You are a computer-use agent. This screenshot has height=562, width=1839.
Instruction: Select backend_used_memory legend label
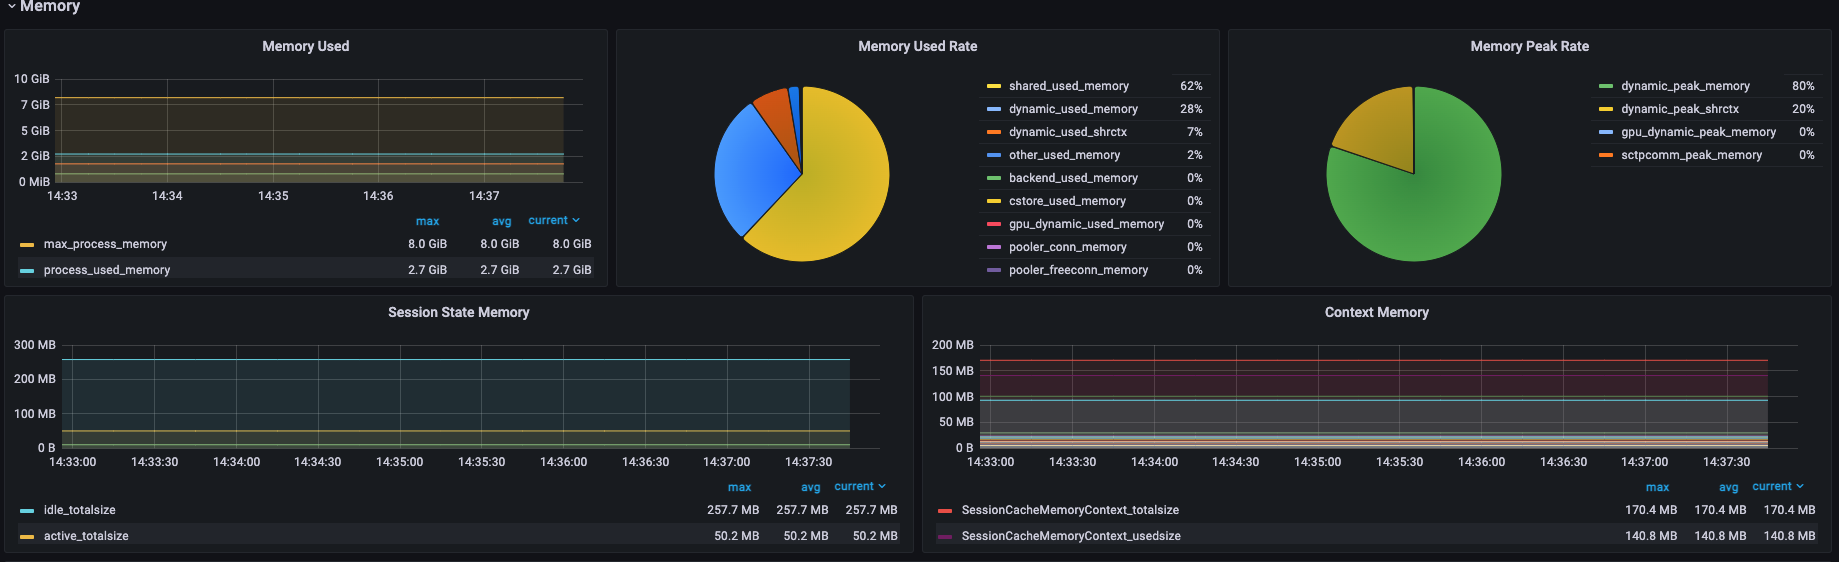point(1073,178)
